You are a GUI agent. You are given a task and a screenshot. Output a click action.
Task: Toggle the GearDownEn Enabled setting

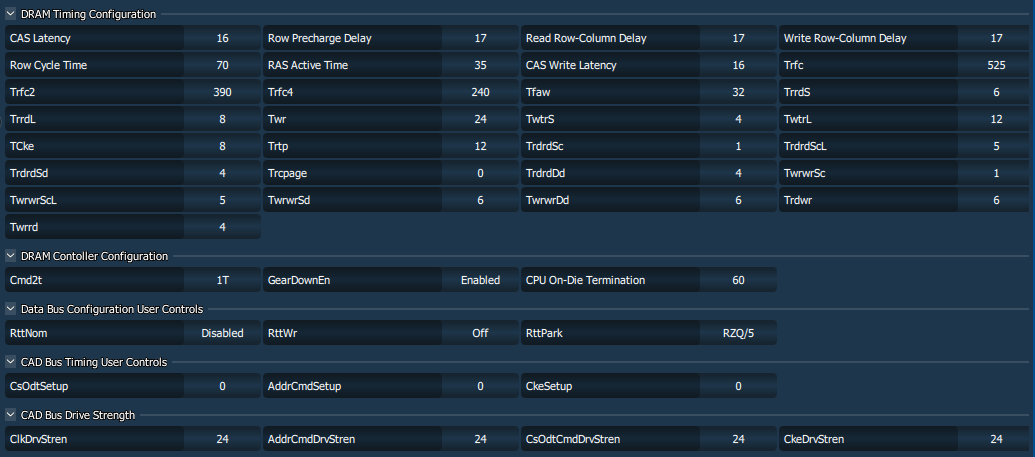pos(480,280)
